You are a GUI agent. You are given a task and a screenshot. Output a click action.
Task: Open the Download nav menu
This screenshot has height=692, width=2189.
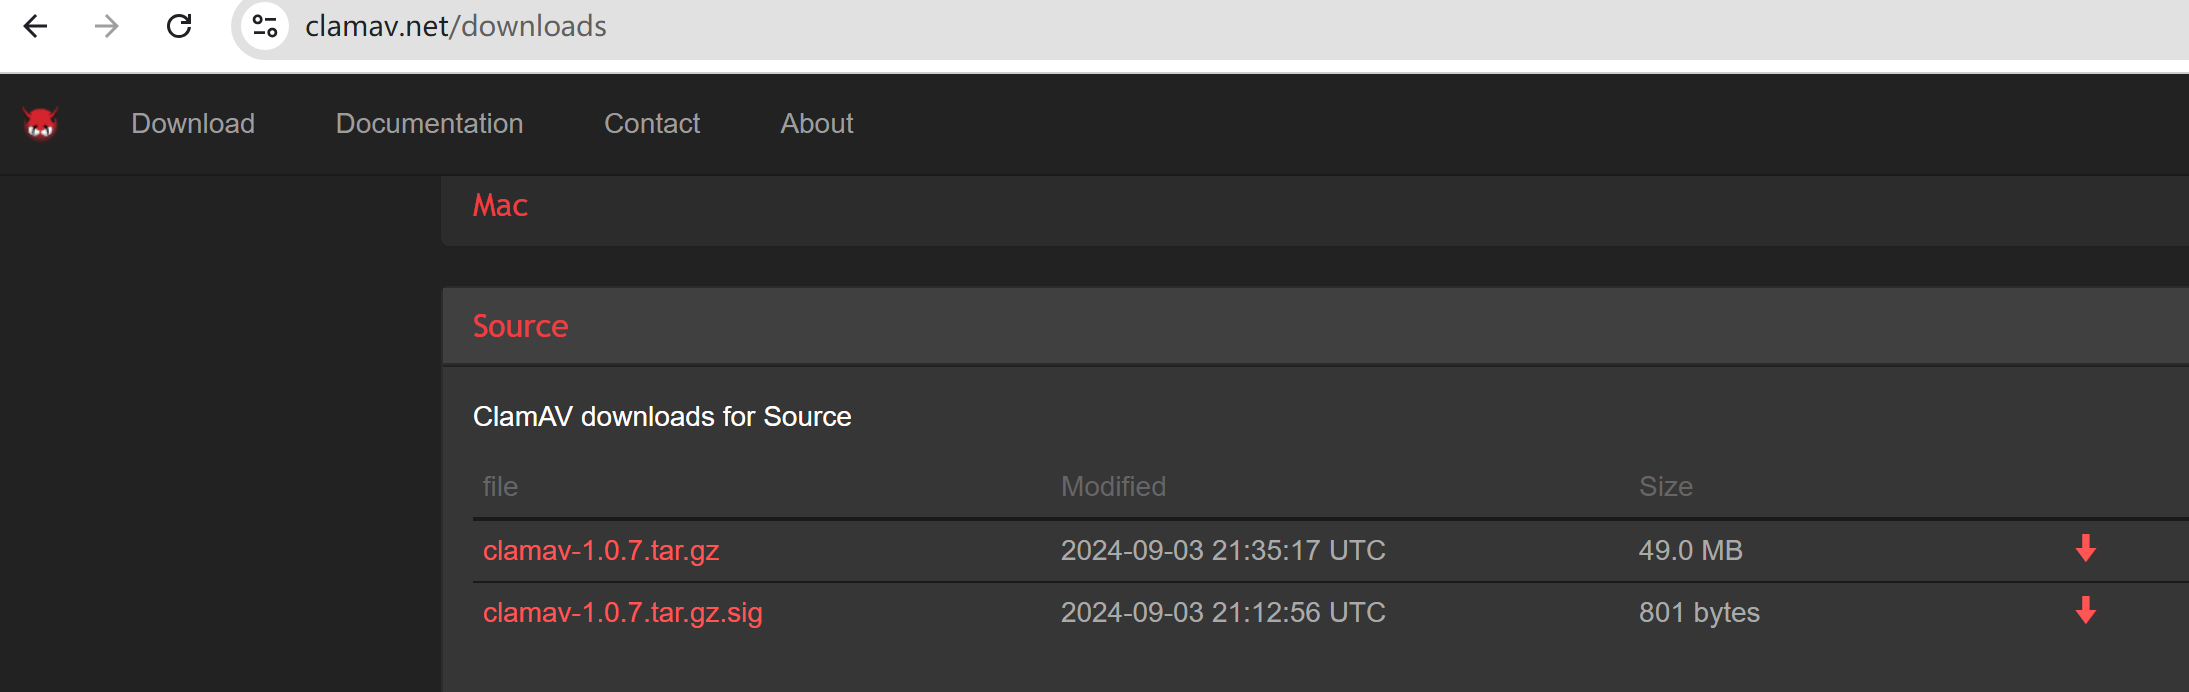[193, 124]
